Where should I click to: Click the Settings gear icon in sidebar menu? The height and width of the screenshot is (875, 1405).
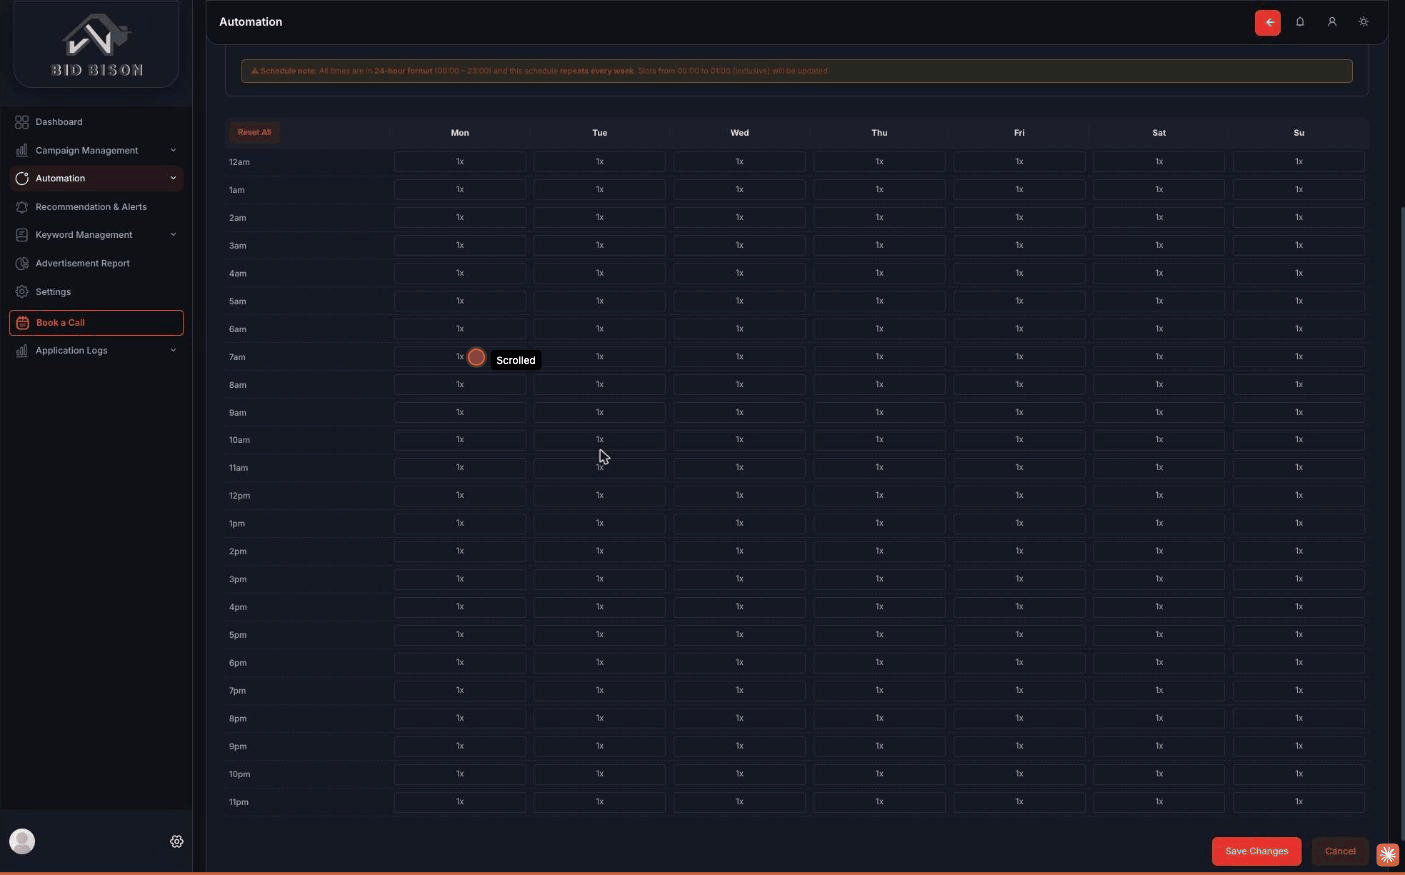(x=22, y=292)
